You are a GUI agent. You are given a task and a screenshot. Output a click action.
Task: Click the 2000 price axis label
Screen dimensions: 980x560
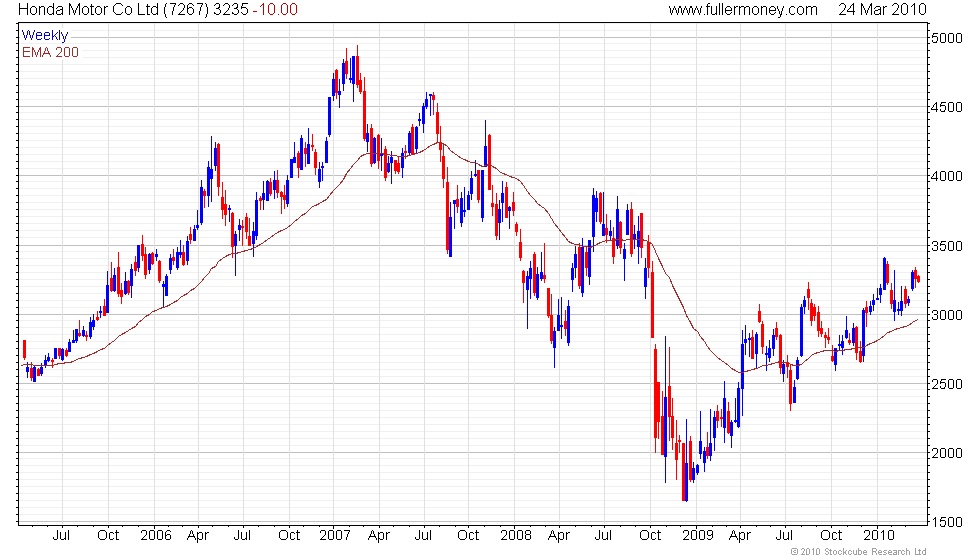947,453
